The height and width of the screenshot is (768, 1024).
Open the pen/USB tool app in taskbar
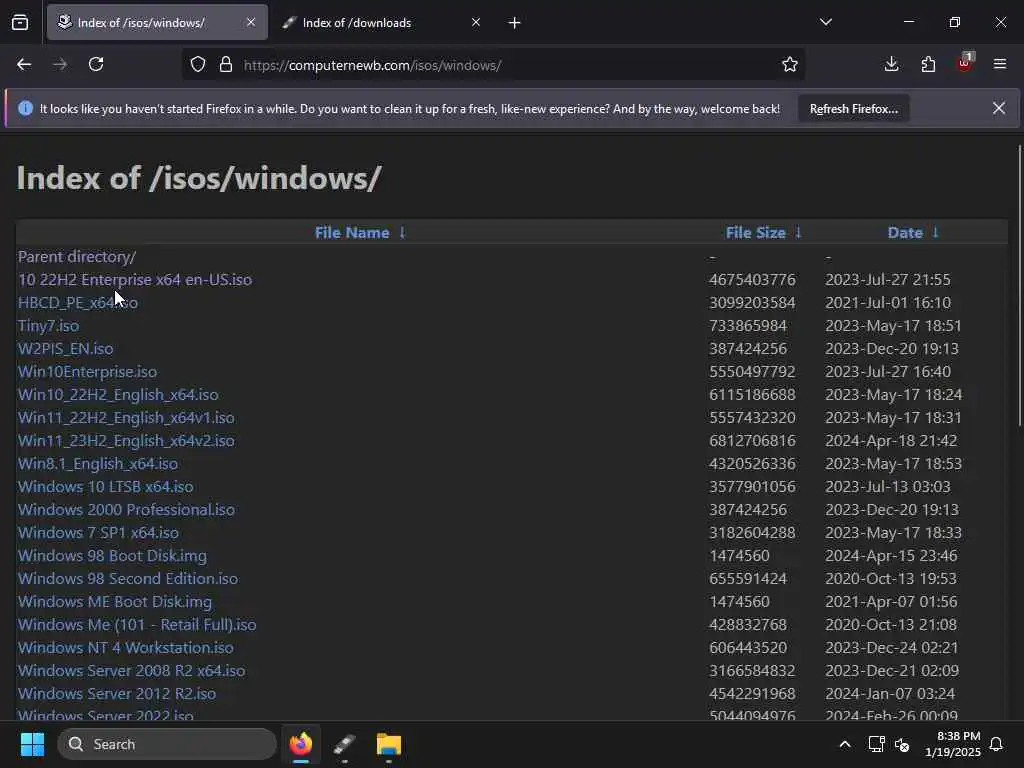click(x=344, y=744)
